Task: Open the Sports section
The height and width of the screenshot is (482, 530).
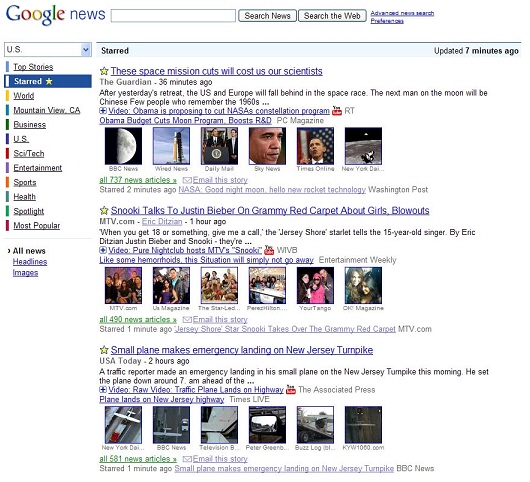Action: click(25, 183)
